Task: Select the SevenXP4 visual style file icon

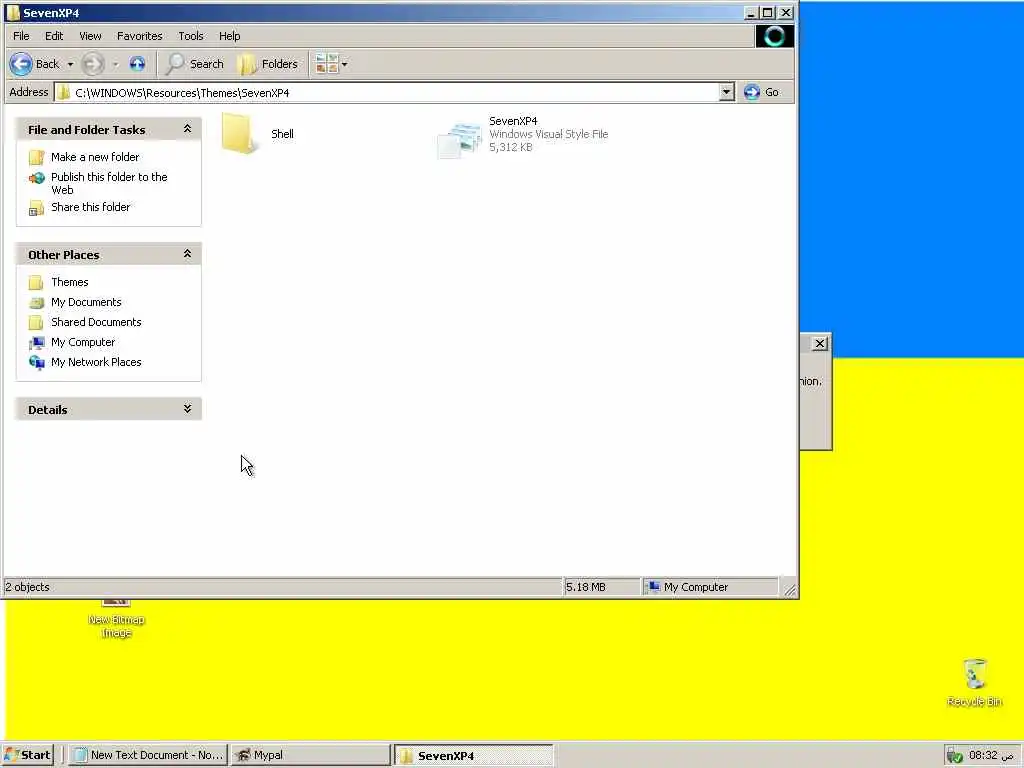Action: pyautogui.click(x=460, y=138)
